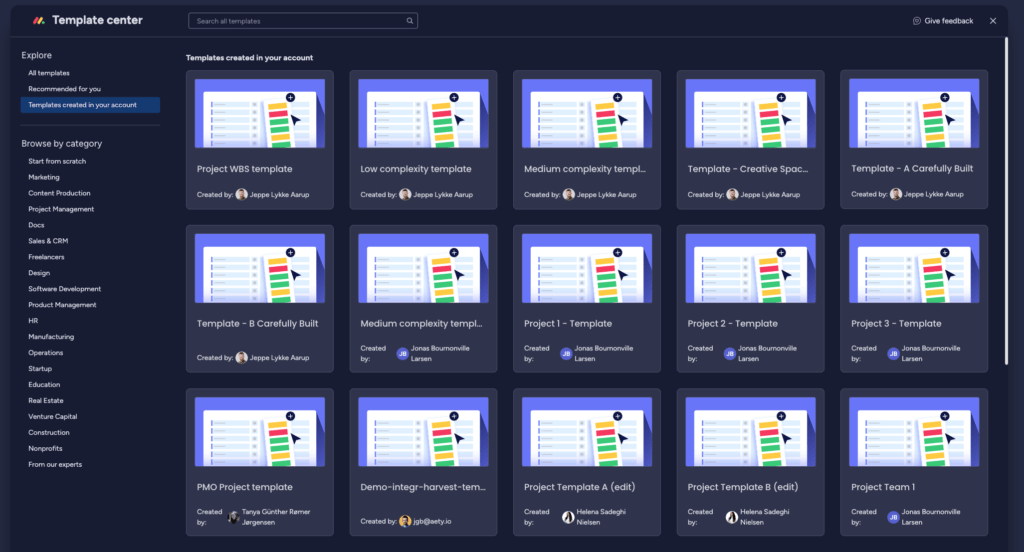Select Templates created in your account
The height and width of the screenshot is (552, 1024).
(x=90, y=105)
